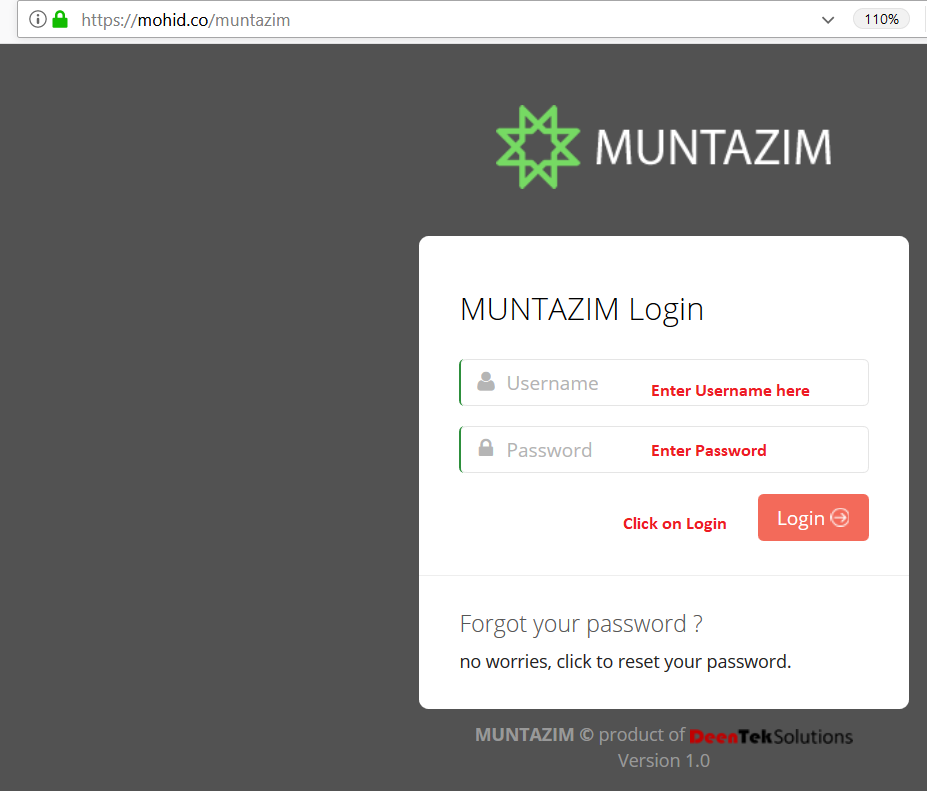The height and width of the screenshot is (791, 927).
Task: Click the bold MUNTAZIM copyright text in footer
Action: click(x=524, y=735)
